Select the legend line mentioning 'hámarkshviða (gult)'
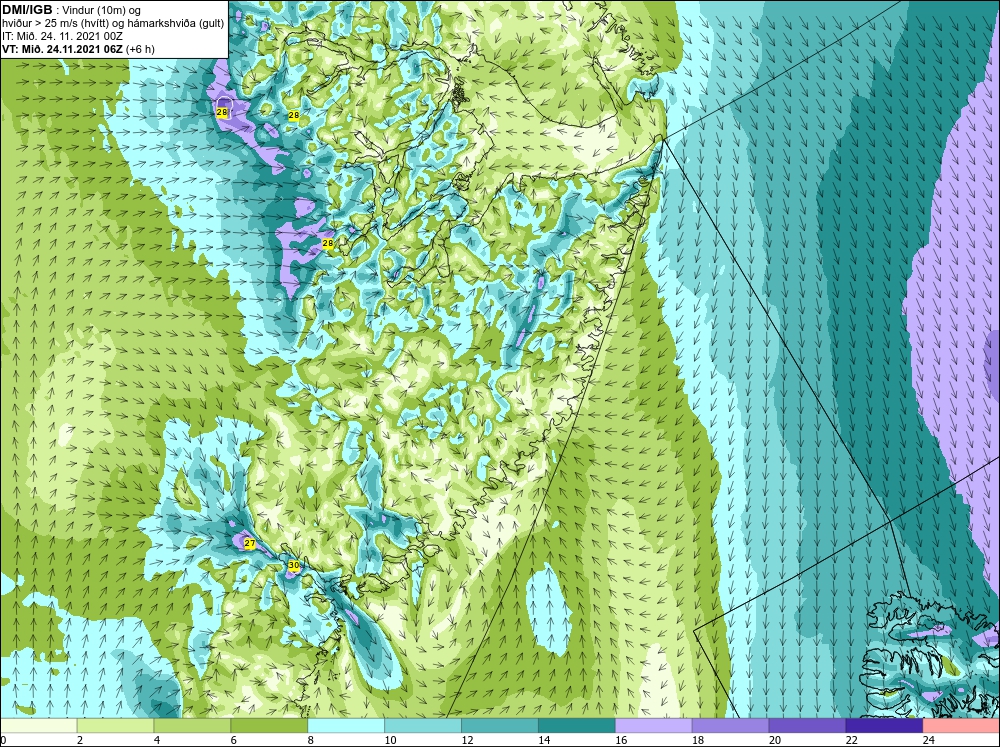Image resolution: width=1000 pixels, height=747 pixels. pyautogui.click(x=113, y=24)
